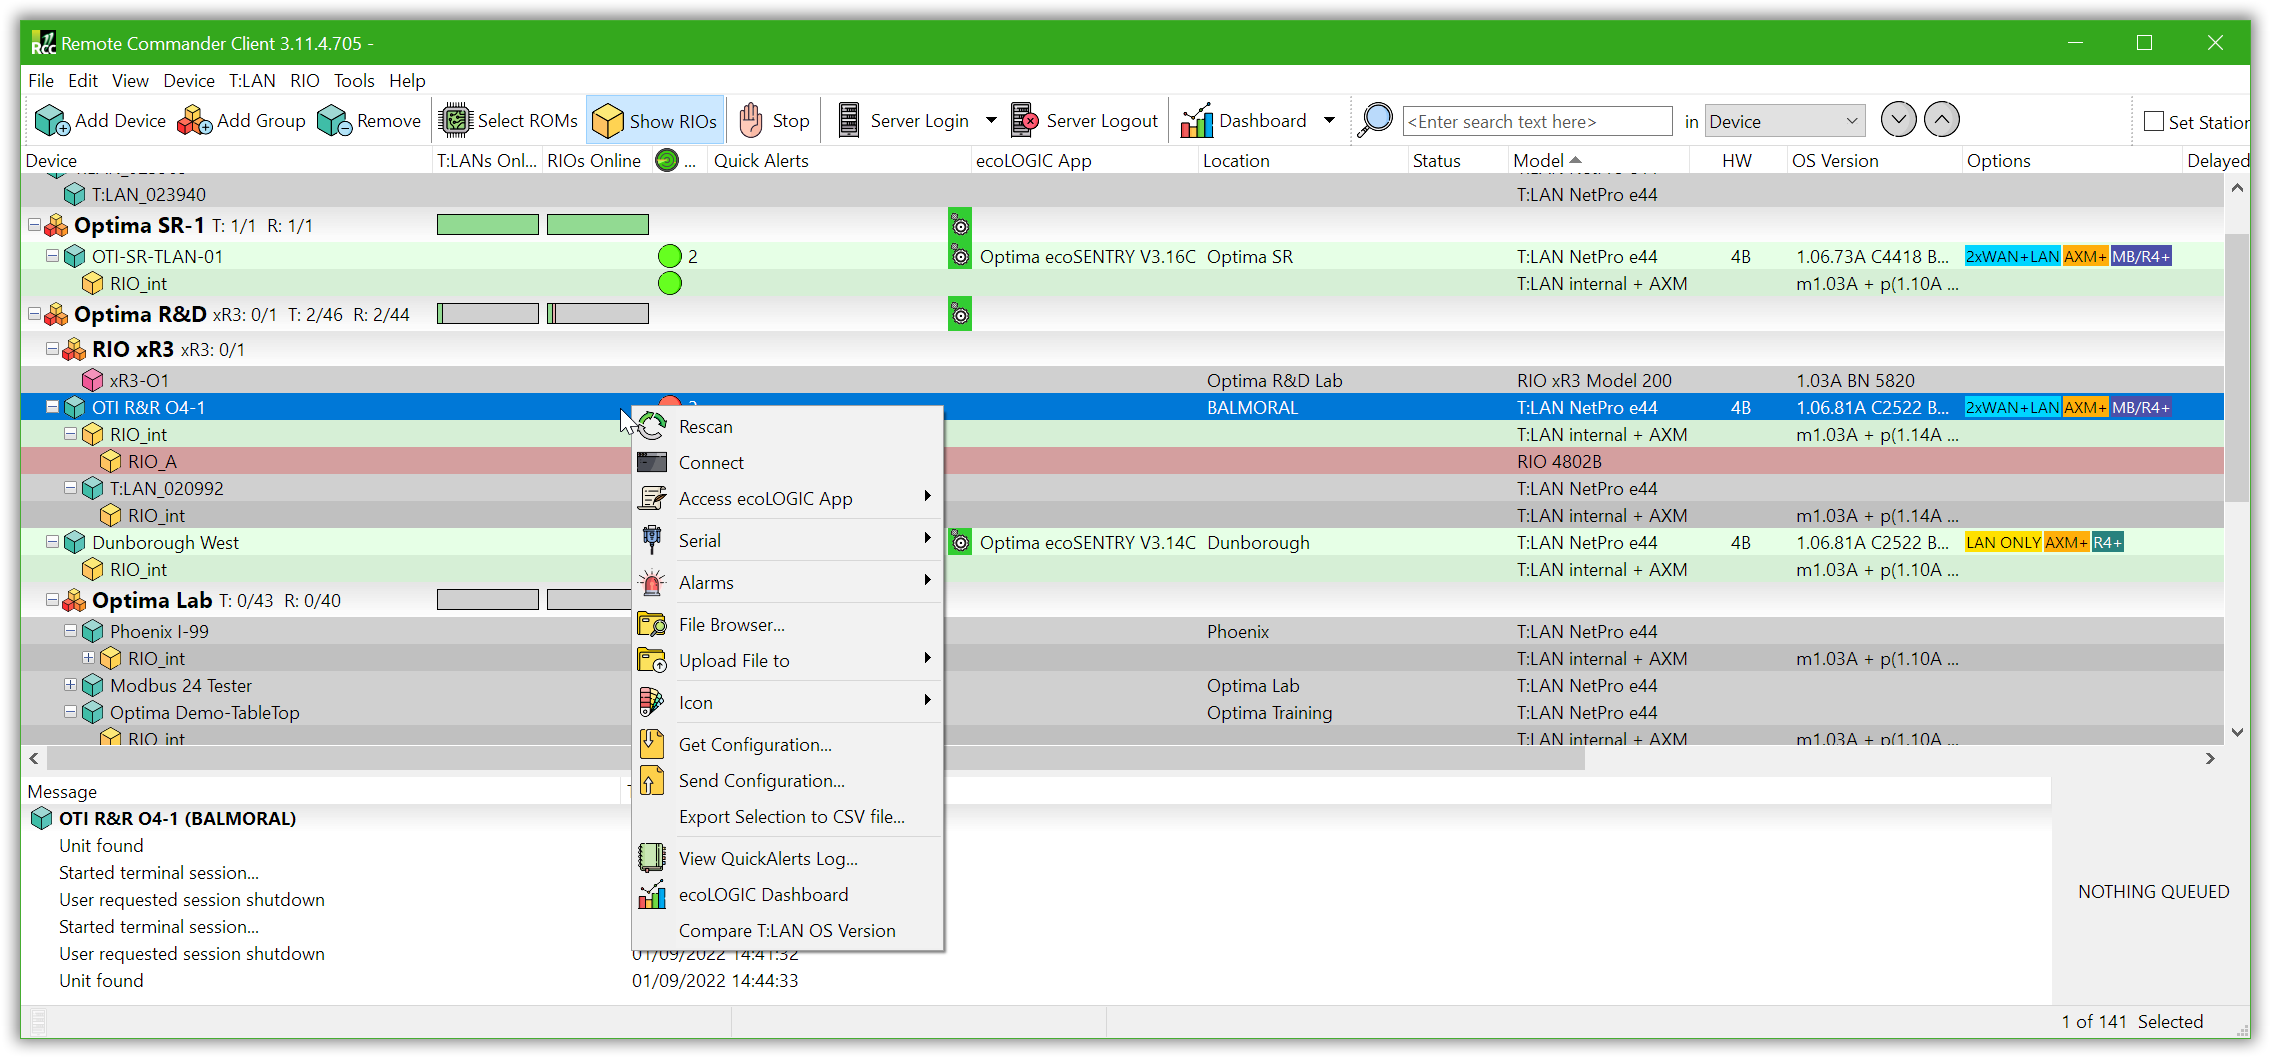2271x1059 pixels.
Task: Enable the Set Station checkbox
Action: click(x=2154, y=121)
